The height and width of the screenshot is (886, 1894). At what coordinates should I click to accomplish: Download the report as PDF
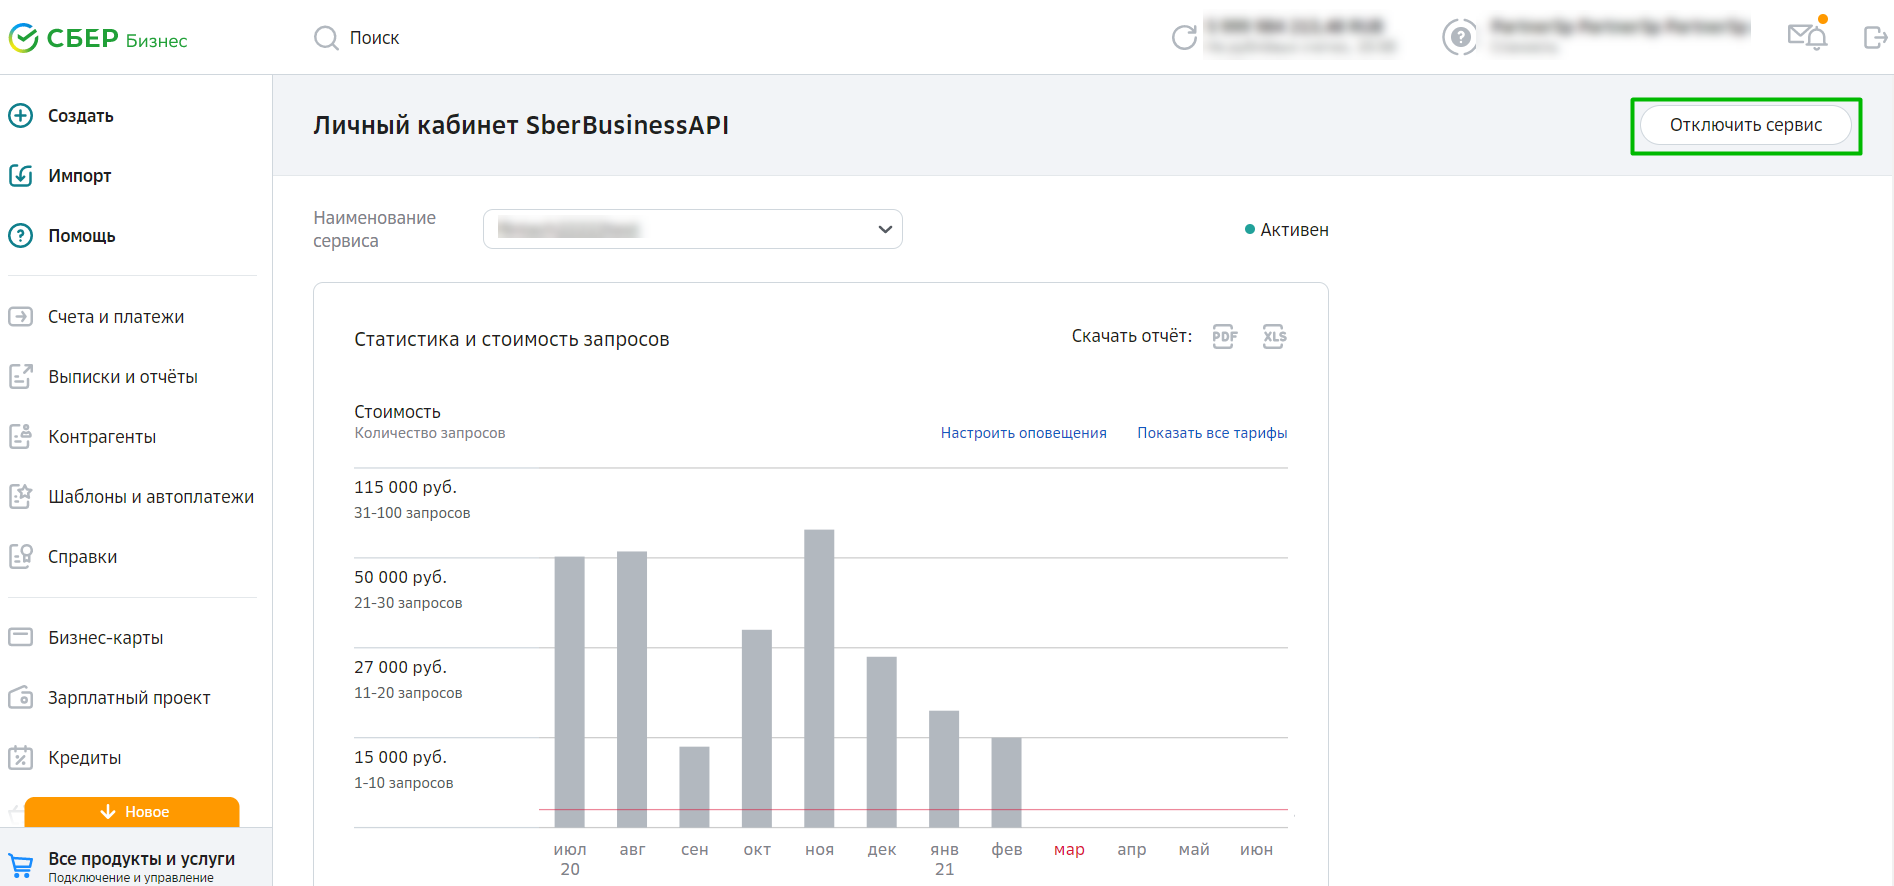pos(1225,337)
